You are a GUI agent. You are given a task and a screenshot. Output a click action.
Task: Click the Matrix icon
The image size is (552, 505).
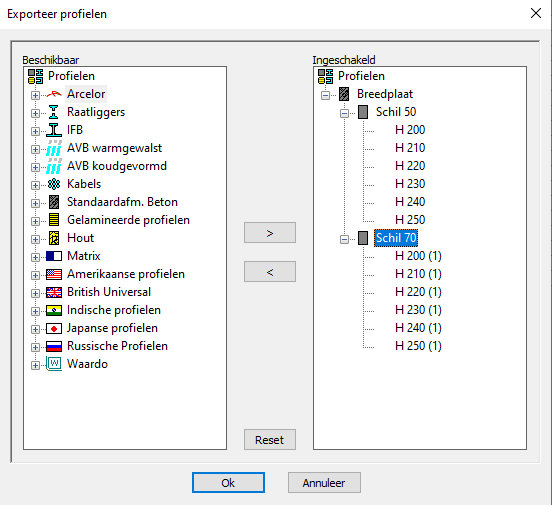click(54, 256)
